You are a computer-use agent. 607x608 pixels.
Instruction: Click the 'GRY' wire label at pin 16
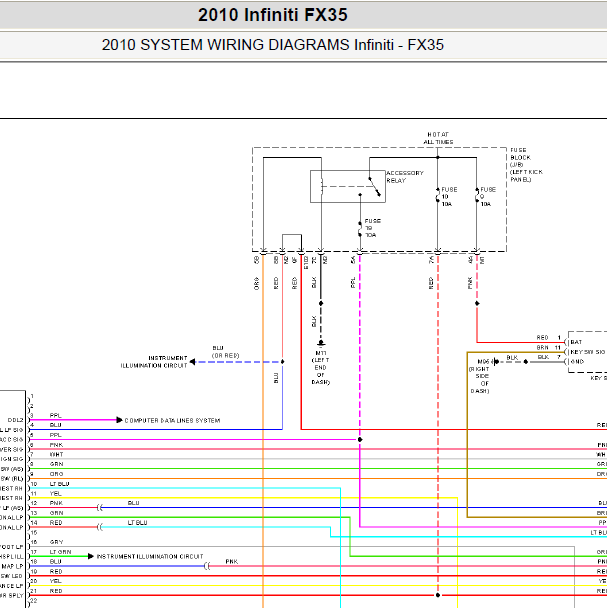click(56, 542)
